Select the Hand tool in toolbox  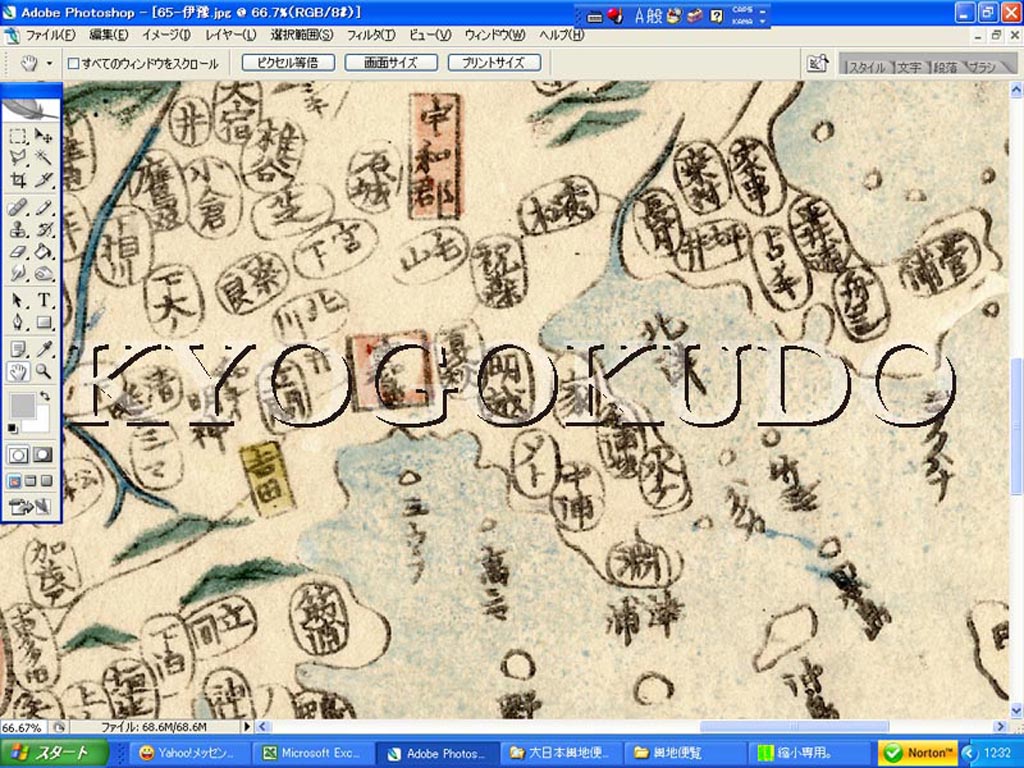tap(18, 372)
